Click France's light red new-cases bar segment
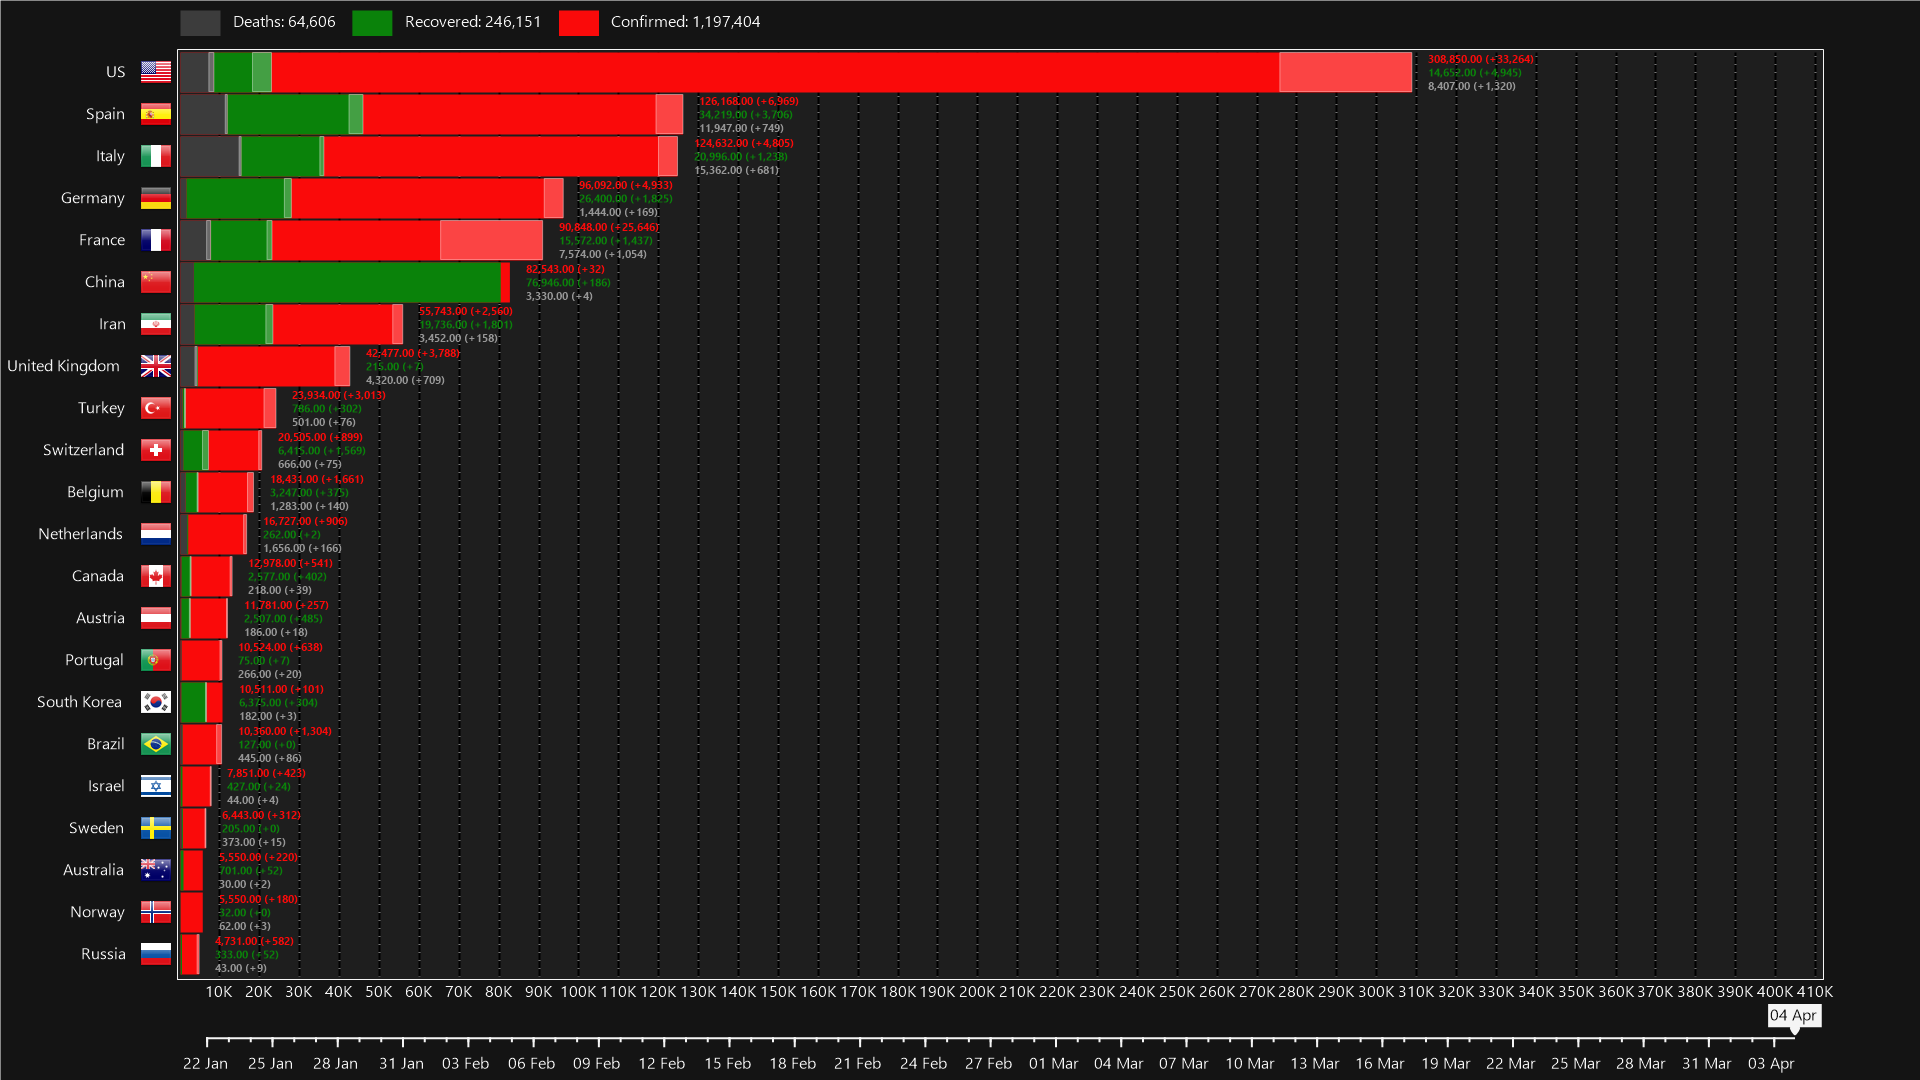 [x=491, y=240]
